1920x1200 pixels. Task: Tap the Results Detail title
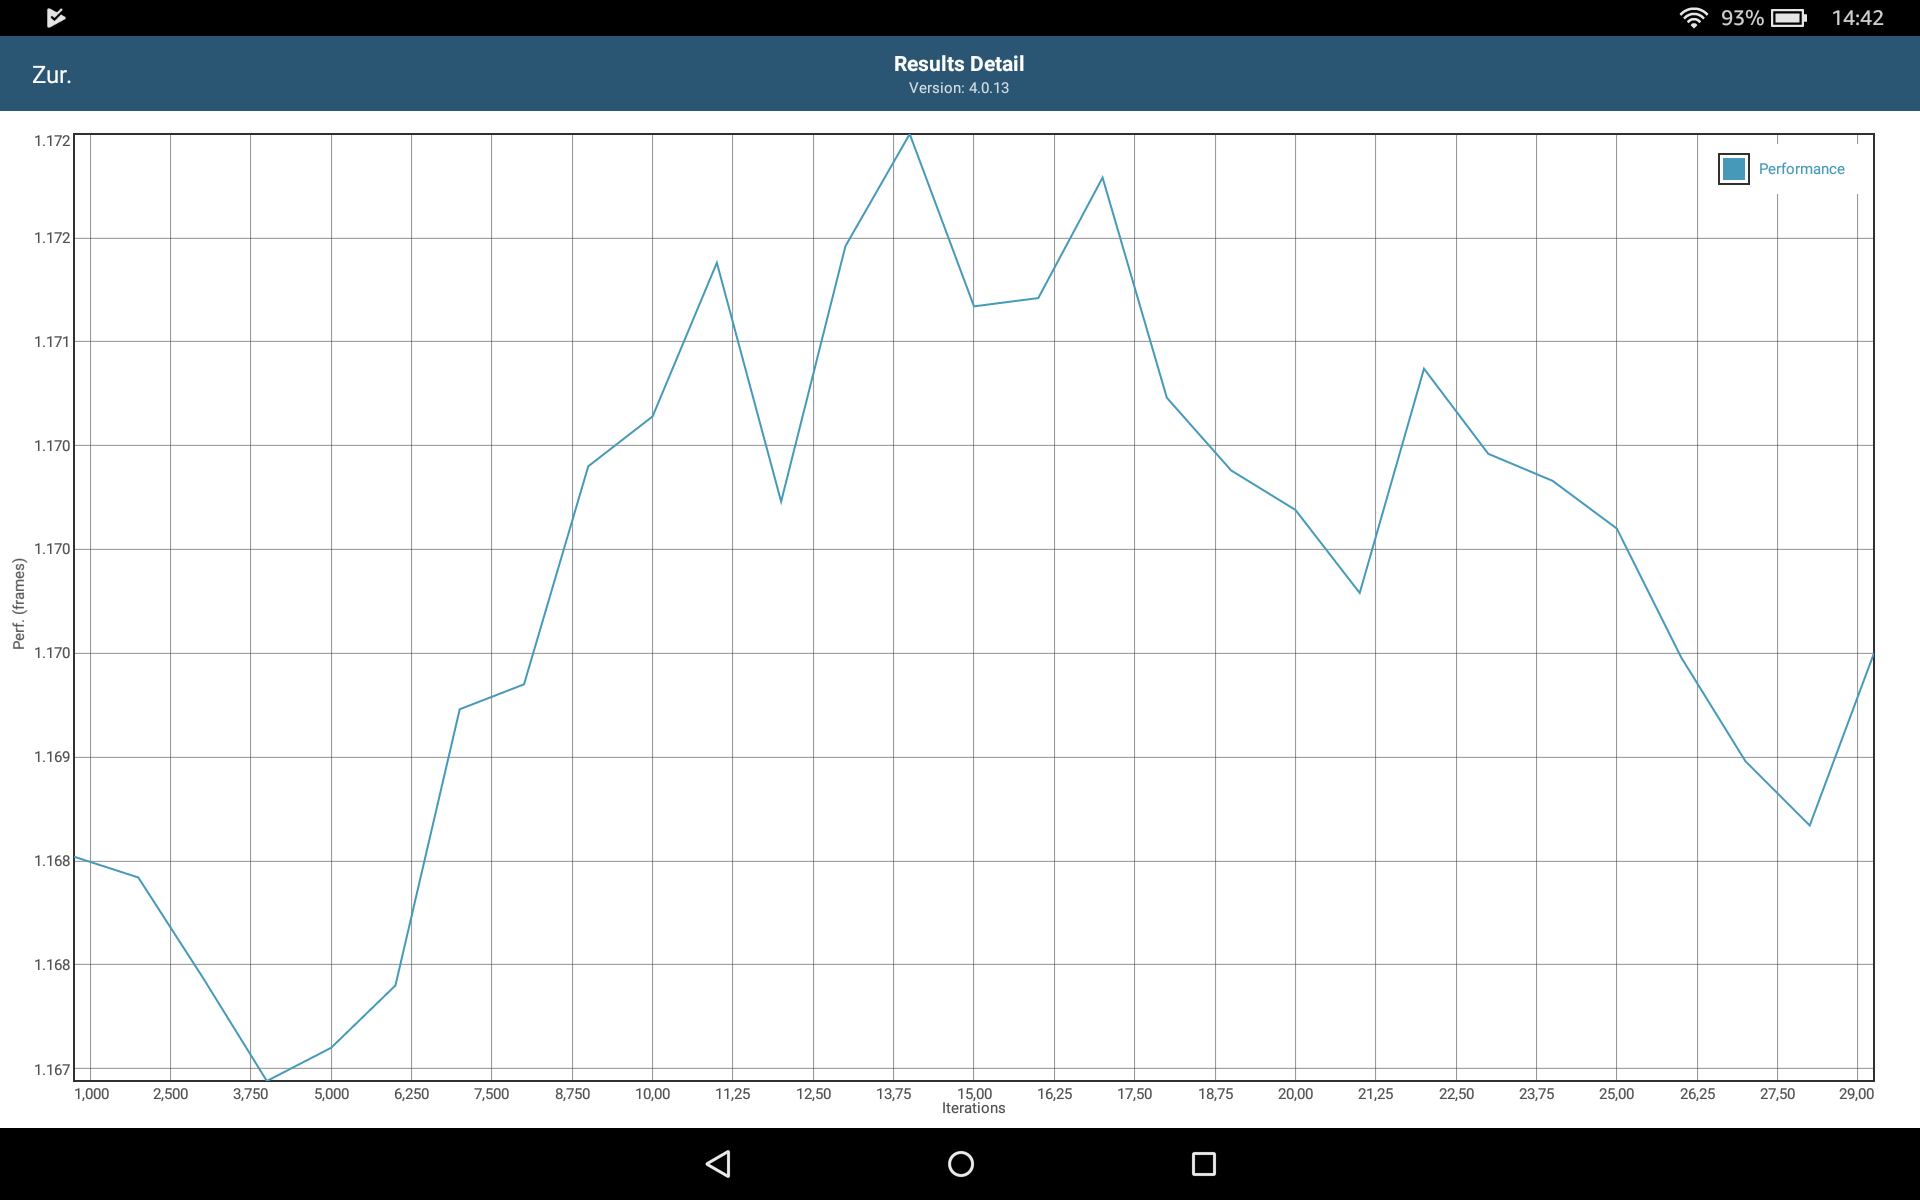coord(958,64)
